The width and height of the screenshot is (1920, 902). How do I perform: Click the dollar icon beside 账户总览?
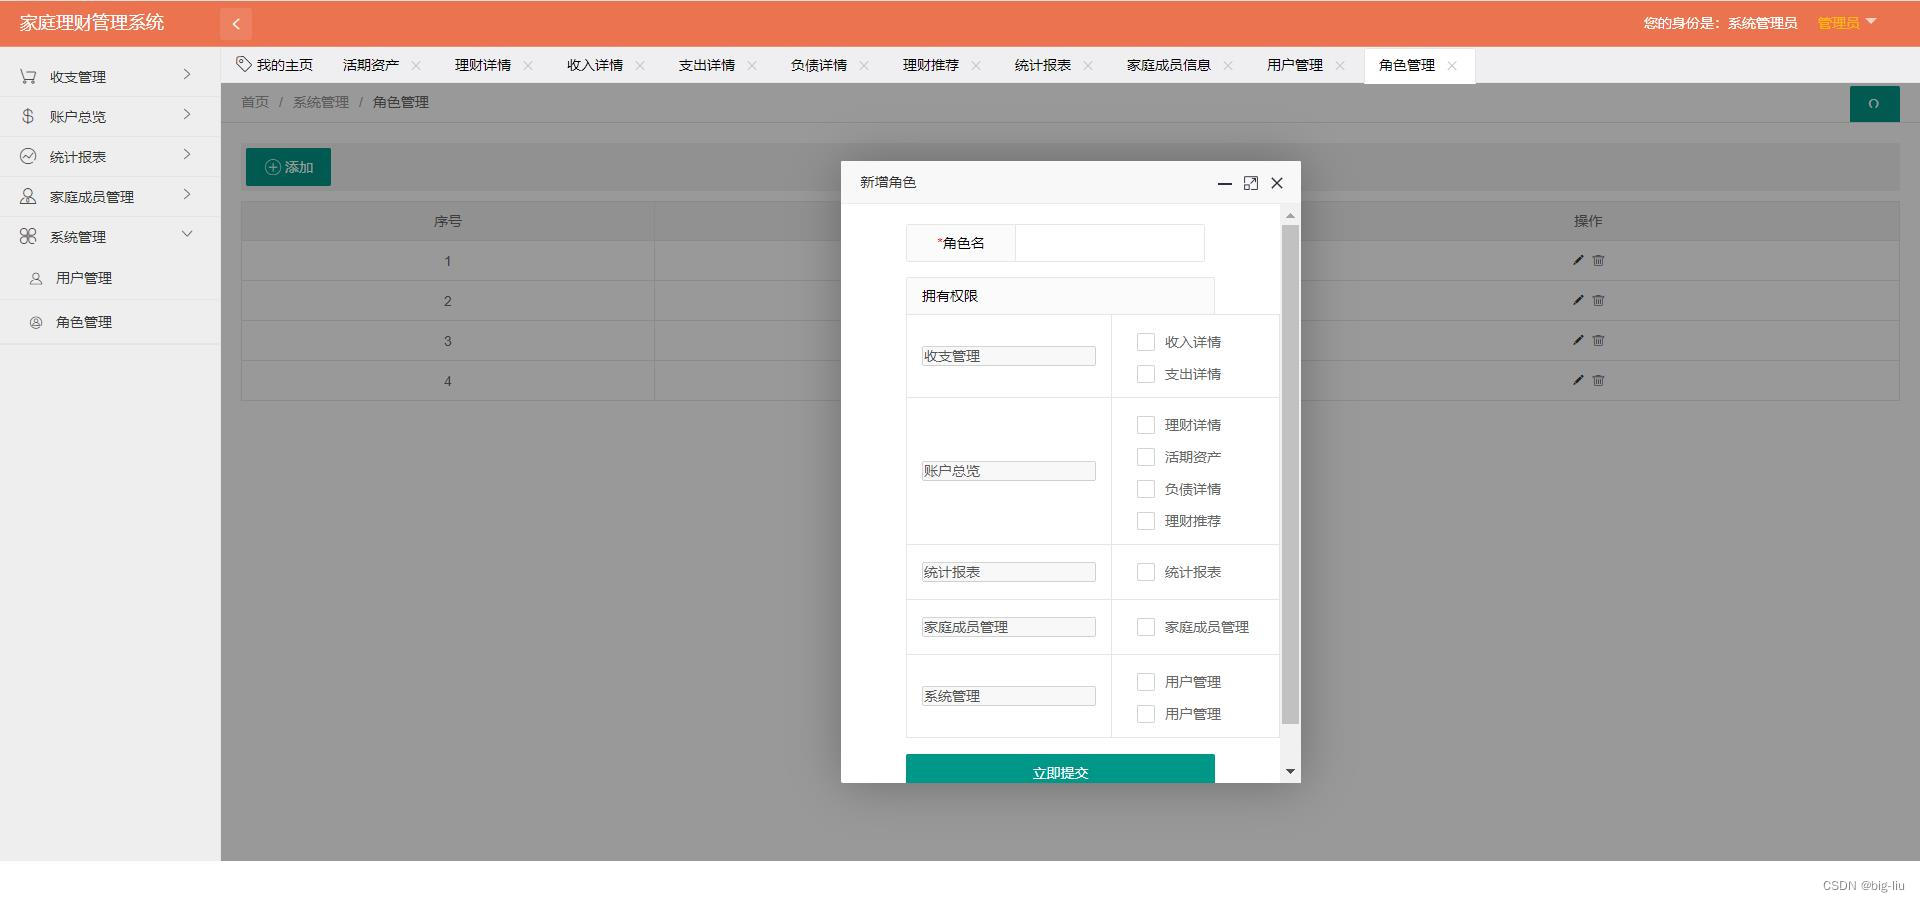(x=28, y=116)
